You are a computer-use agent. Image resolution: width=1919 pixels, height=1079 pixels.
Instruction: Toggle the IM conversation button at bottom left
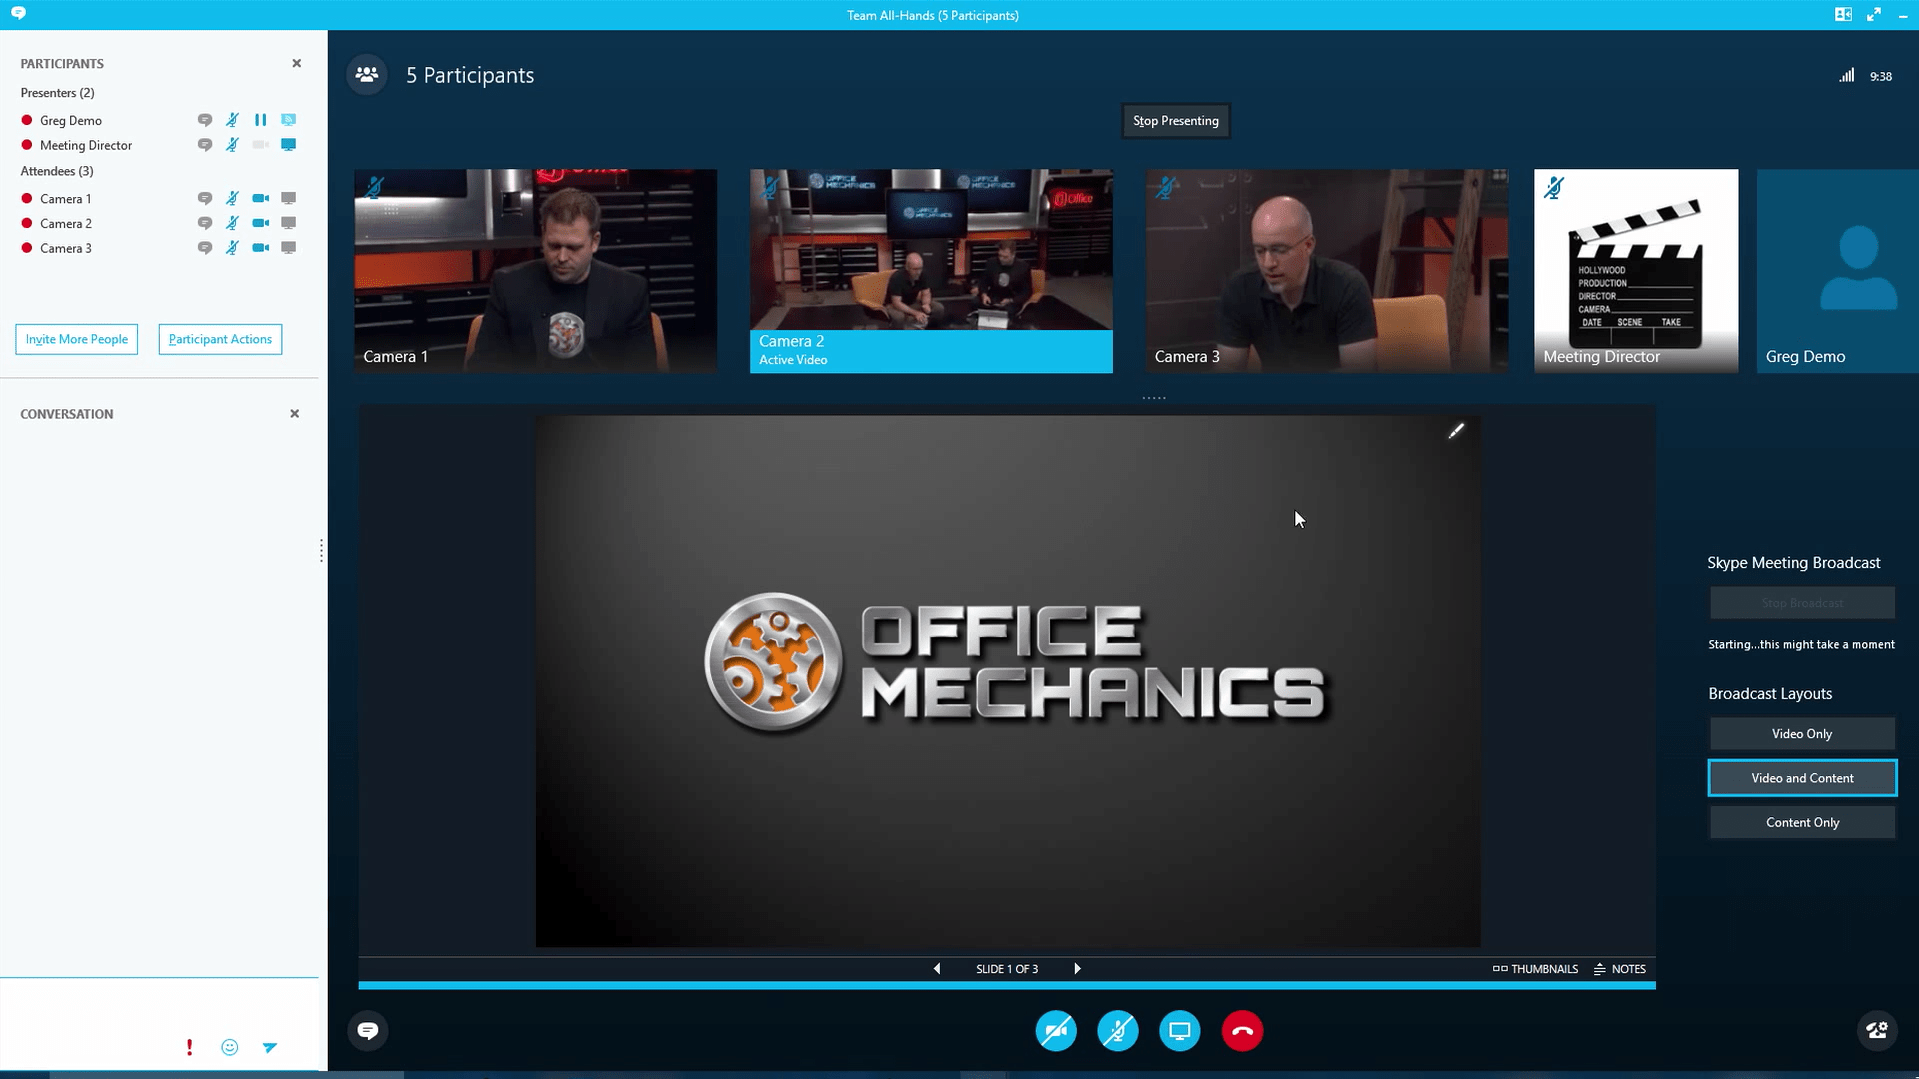coord(368,1031)
